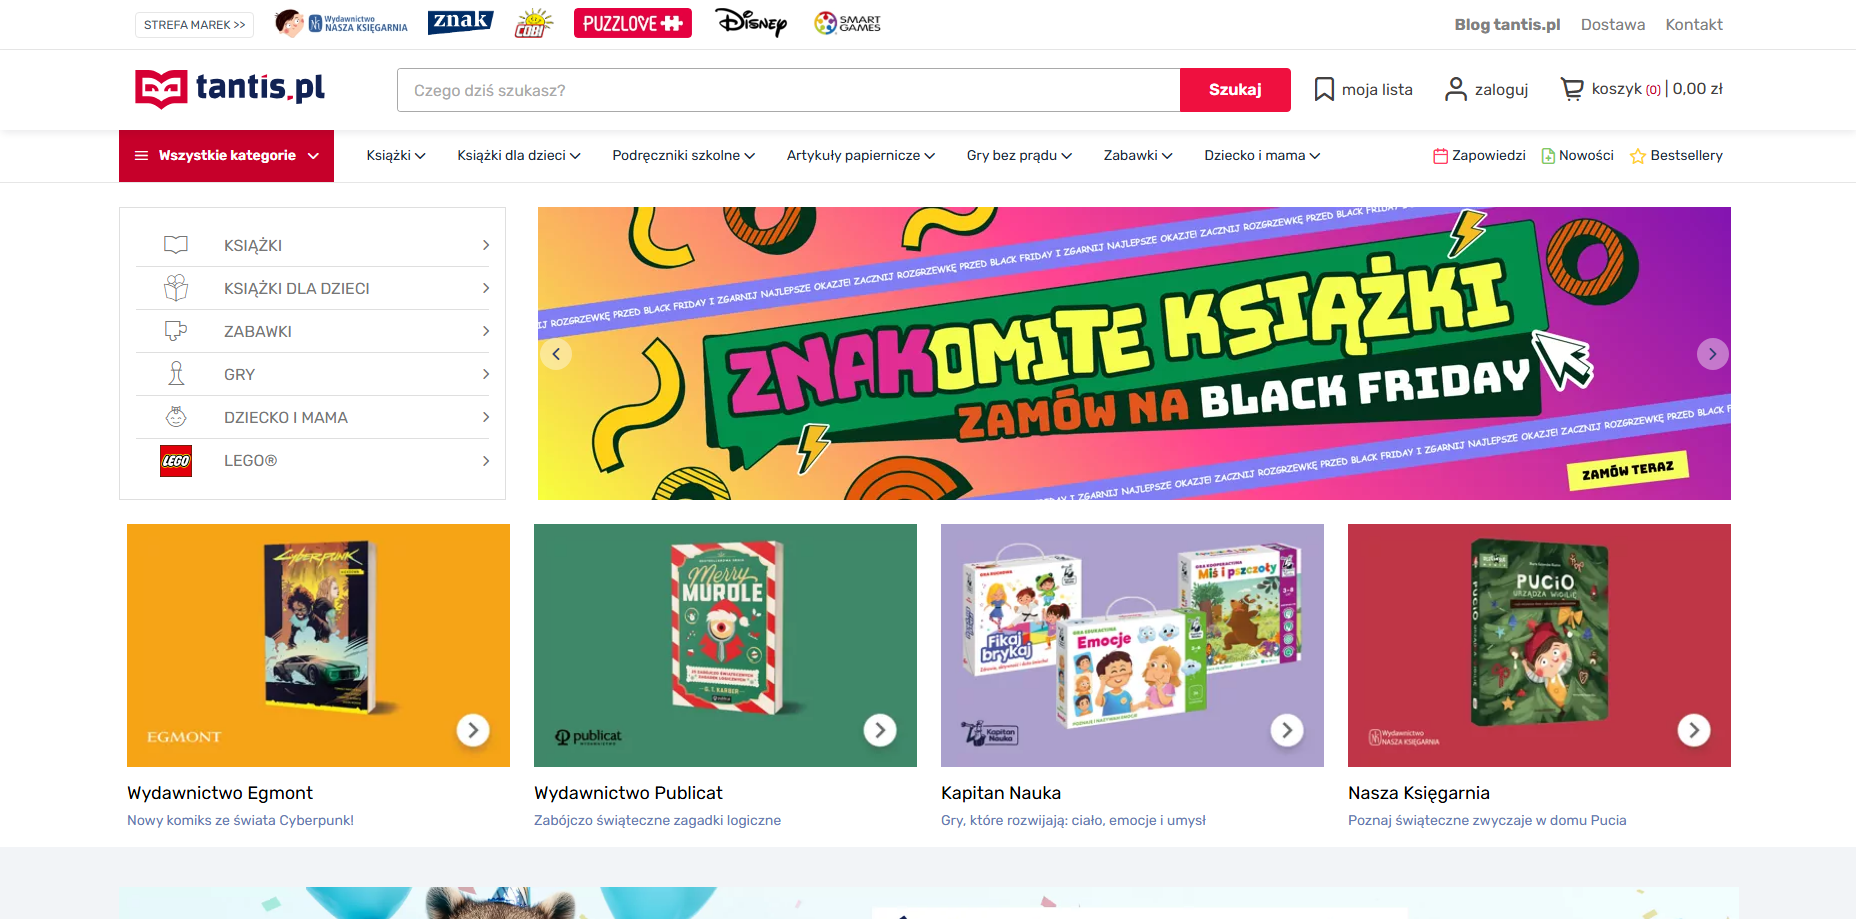The height and width of the screenshot is (919, 1856).
Task: Focus the 'Czego dziś szukasz?' search field
Action: [788, 90]
